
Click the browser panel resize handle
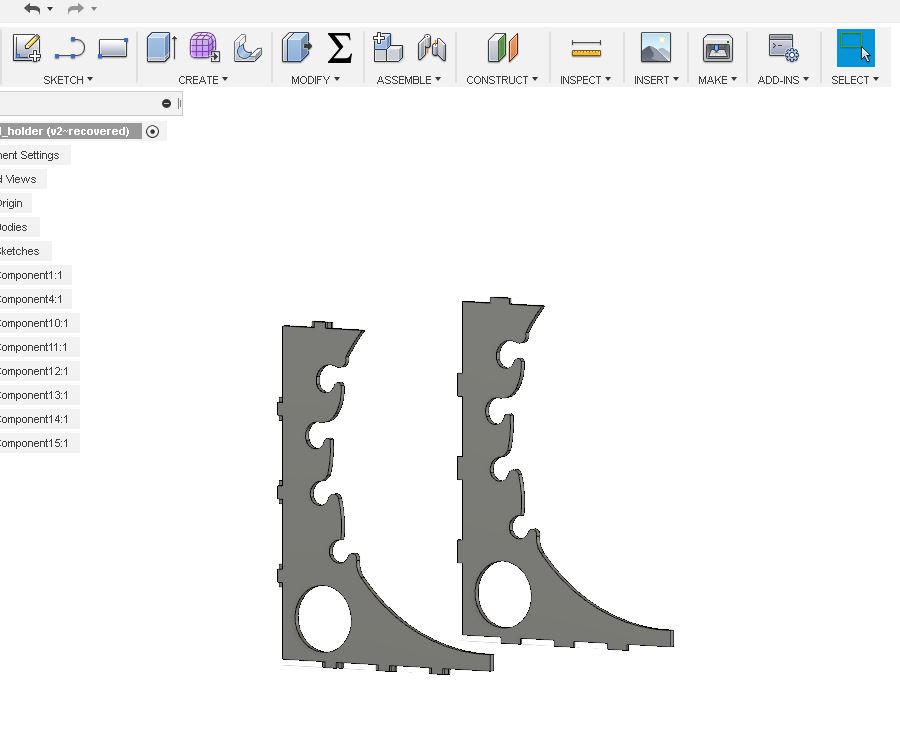pyautogui.click(x=180, y=103)
